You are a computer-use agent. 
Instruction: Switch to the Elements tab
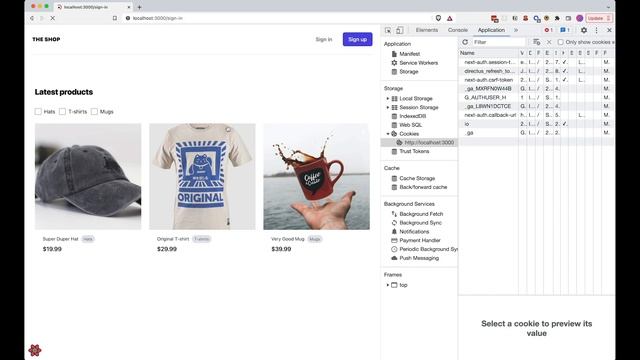(x=427, y=30)
